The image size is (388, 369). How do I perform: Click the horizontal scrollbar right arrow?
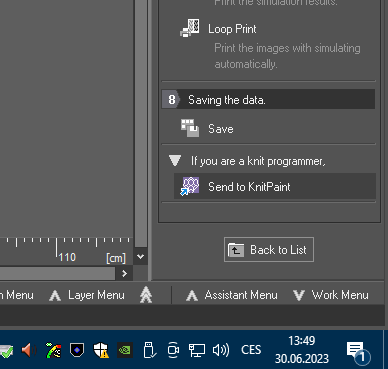(124, 274)
